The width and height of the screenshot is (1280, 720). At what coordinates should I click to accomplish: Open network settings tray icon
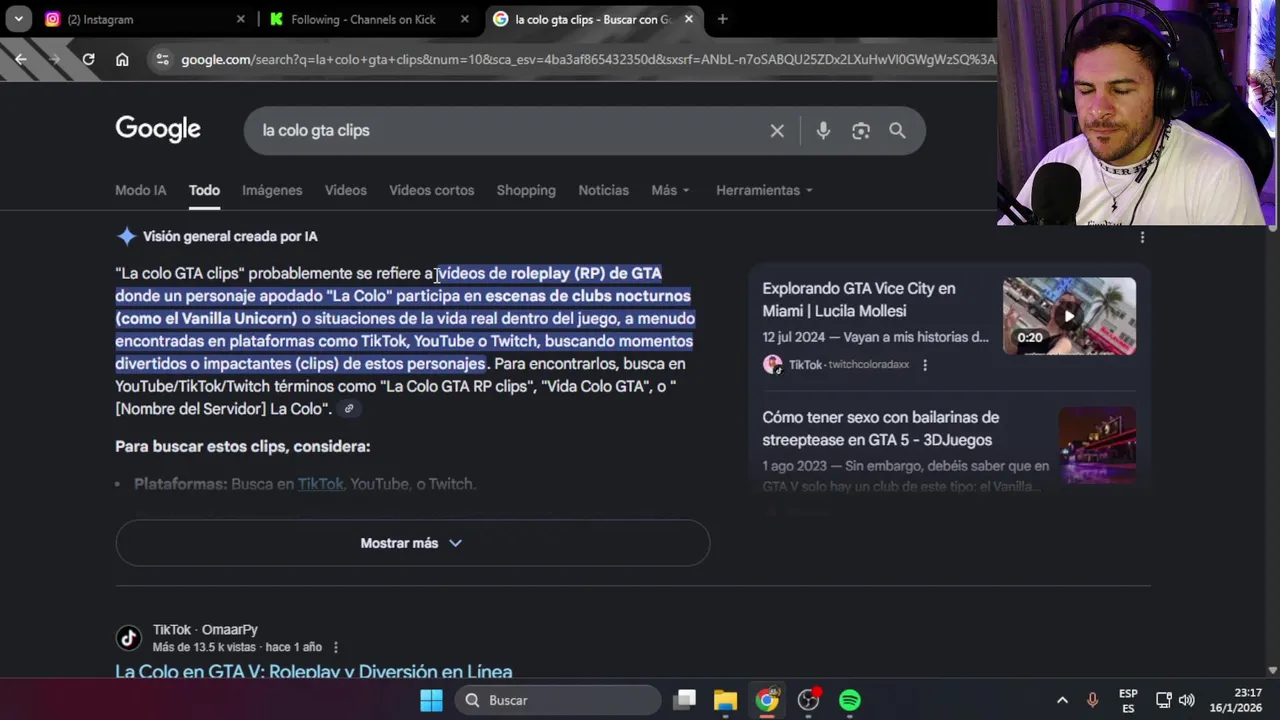(x=1163, y=700)
